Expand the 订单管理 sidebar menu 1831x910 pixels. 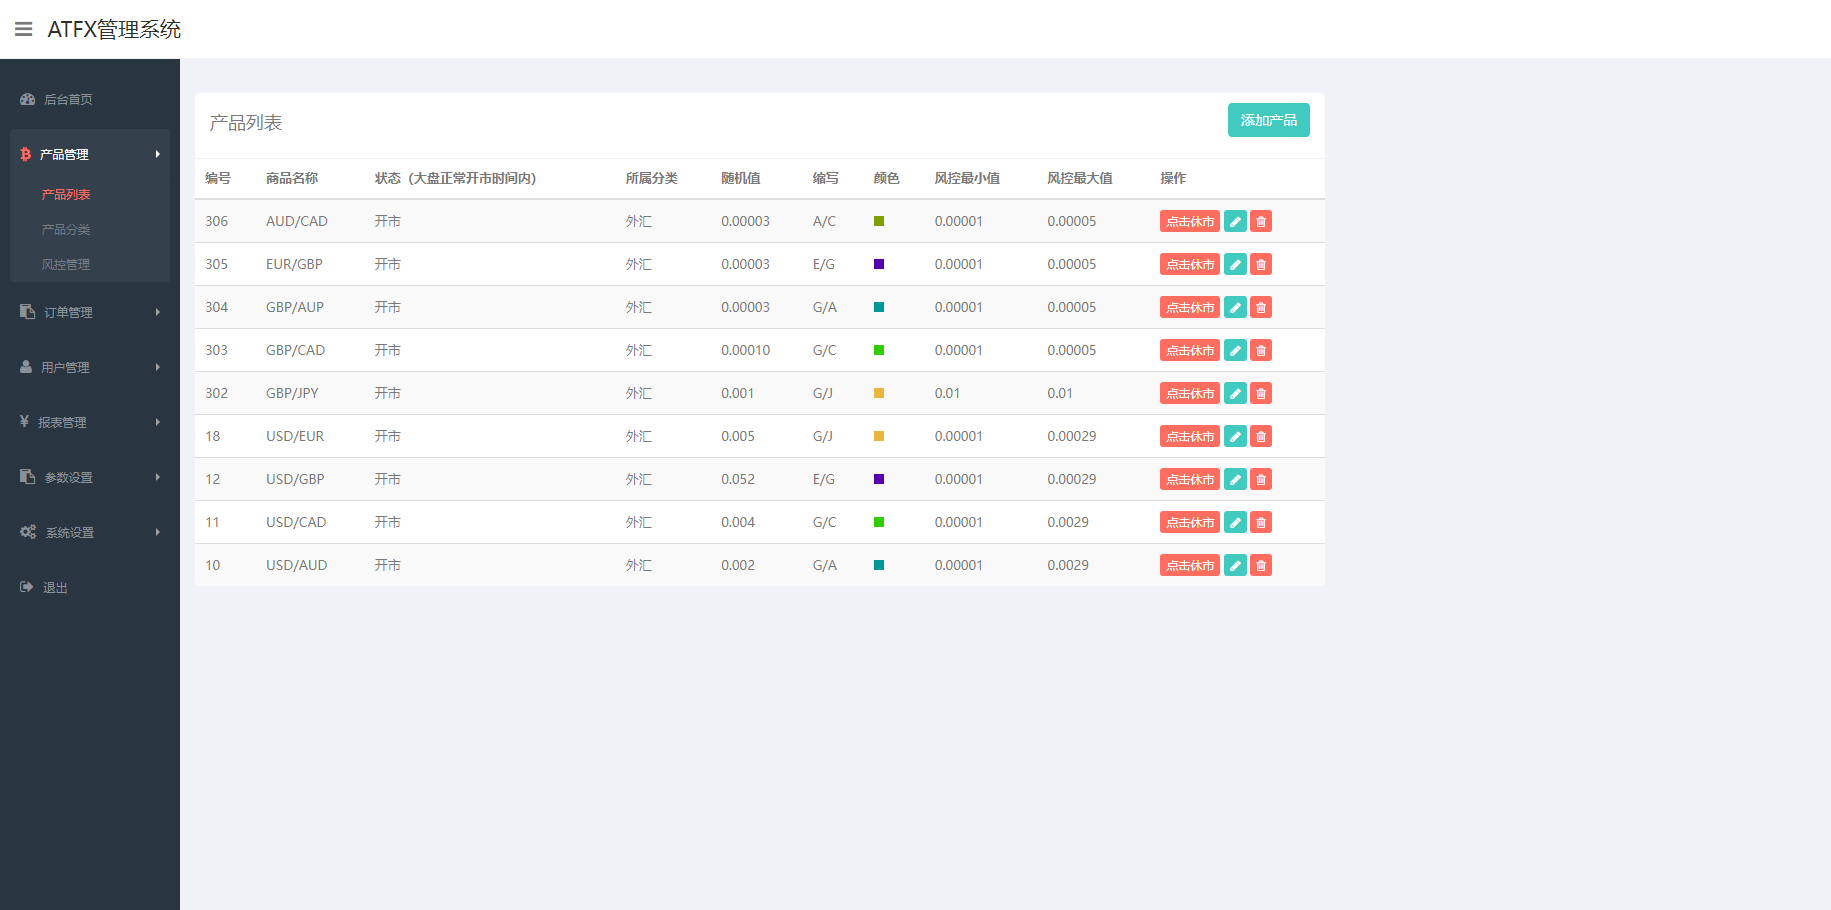(x=90, y=312)
